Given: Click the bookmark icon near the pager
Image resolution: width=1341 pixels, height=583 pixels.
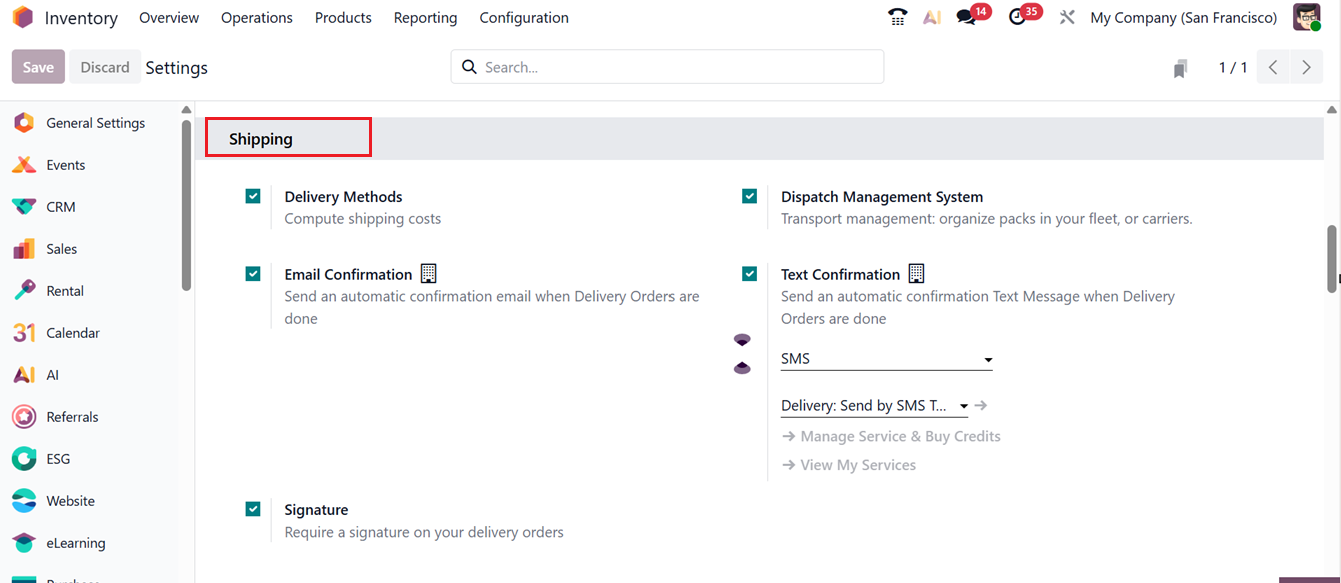Looking at the screenshot, I should pos(1181,68).
